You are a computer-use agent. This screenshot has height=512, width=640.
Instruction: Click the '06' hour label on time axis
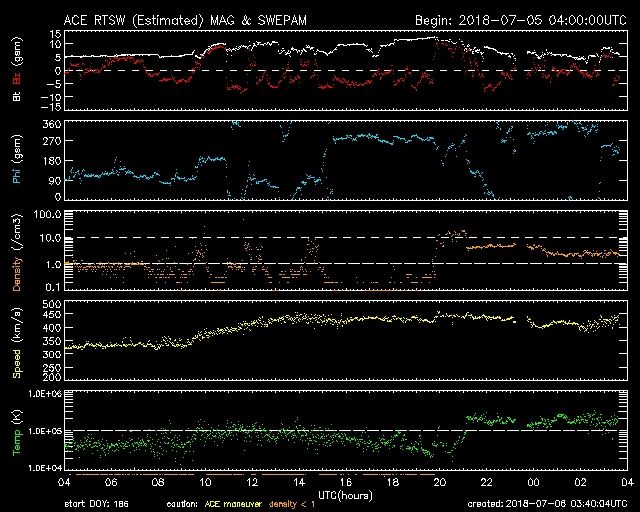pyautogui.click(x=111, y=483)
